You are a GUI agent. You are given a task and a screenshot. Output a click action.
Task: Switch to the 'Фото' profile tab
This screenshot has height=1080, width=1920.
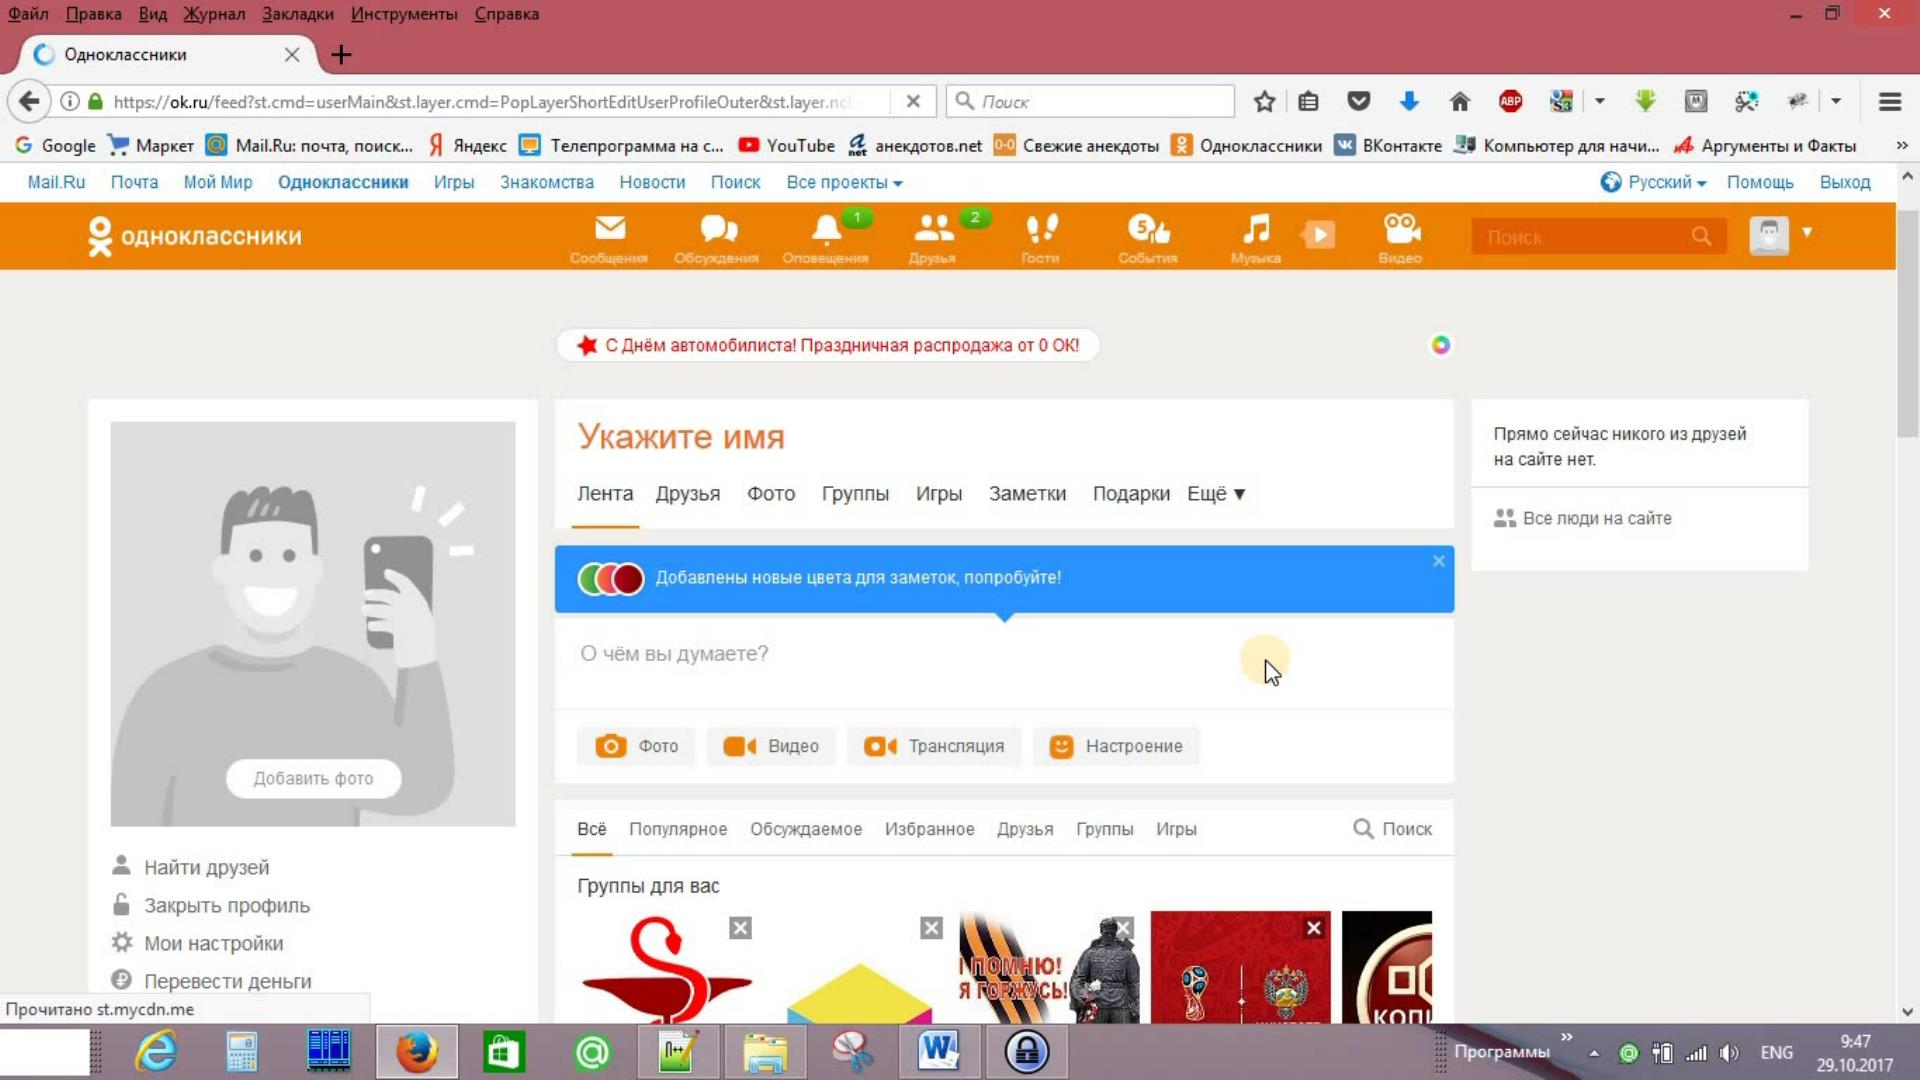pyautogui.click(x=771, y=494)
